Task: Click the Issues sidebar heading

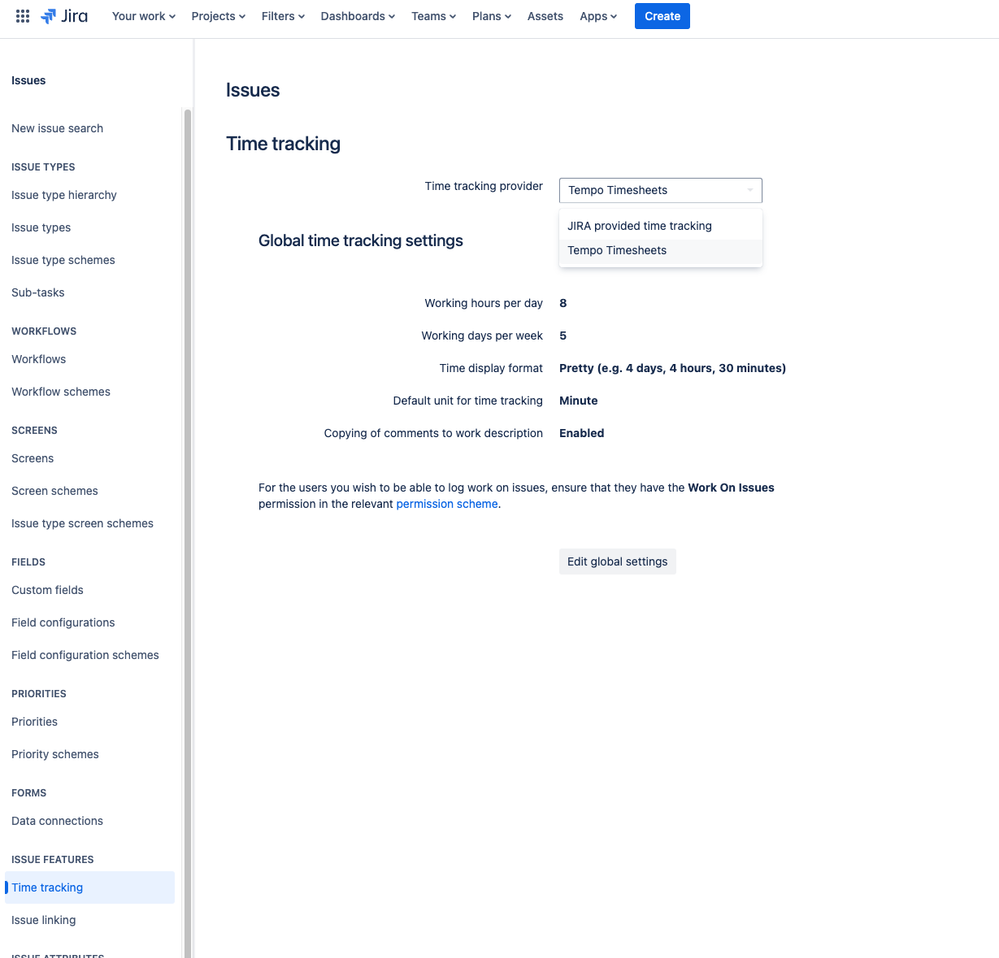Action: coord(28,80)
